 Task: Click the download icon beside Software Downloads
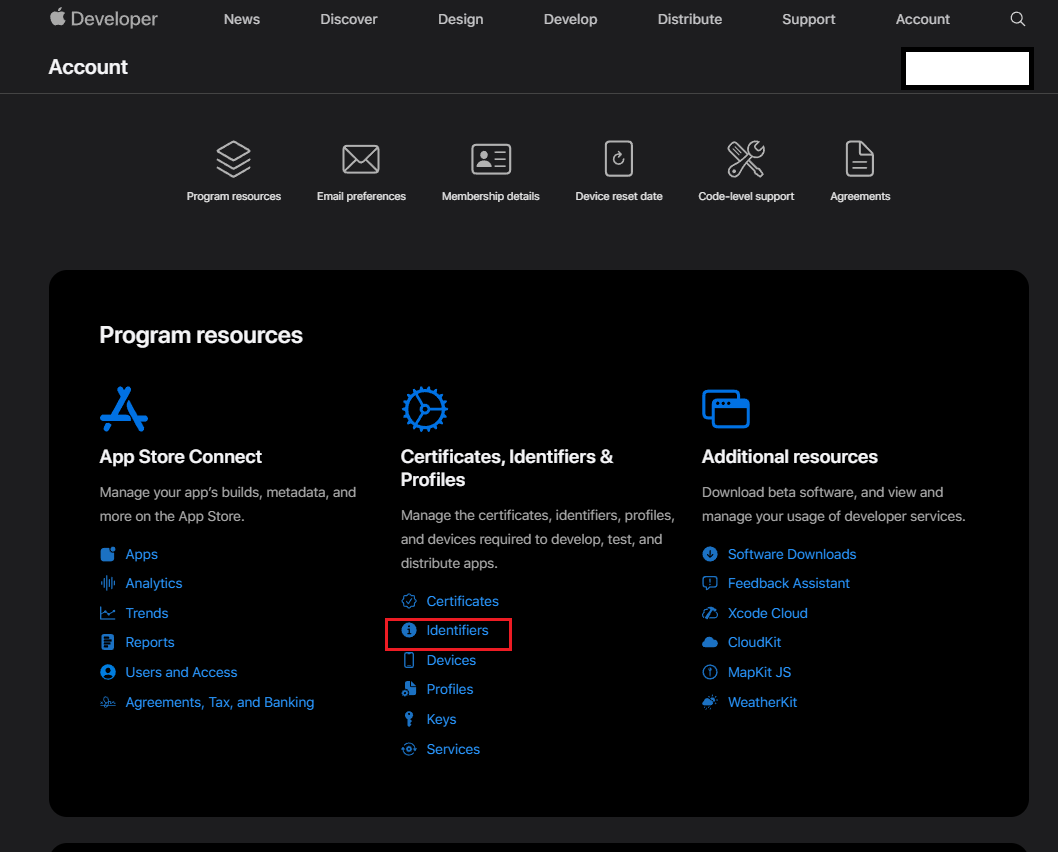tap(710, 554)
